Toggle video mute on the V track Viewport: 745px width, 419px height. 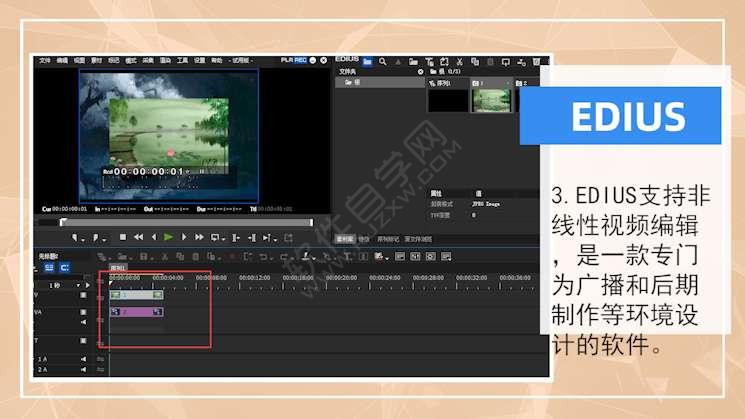(83, 295)
